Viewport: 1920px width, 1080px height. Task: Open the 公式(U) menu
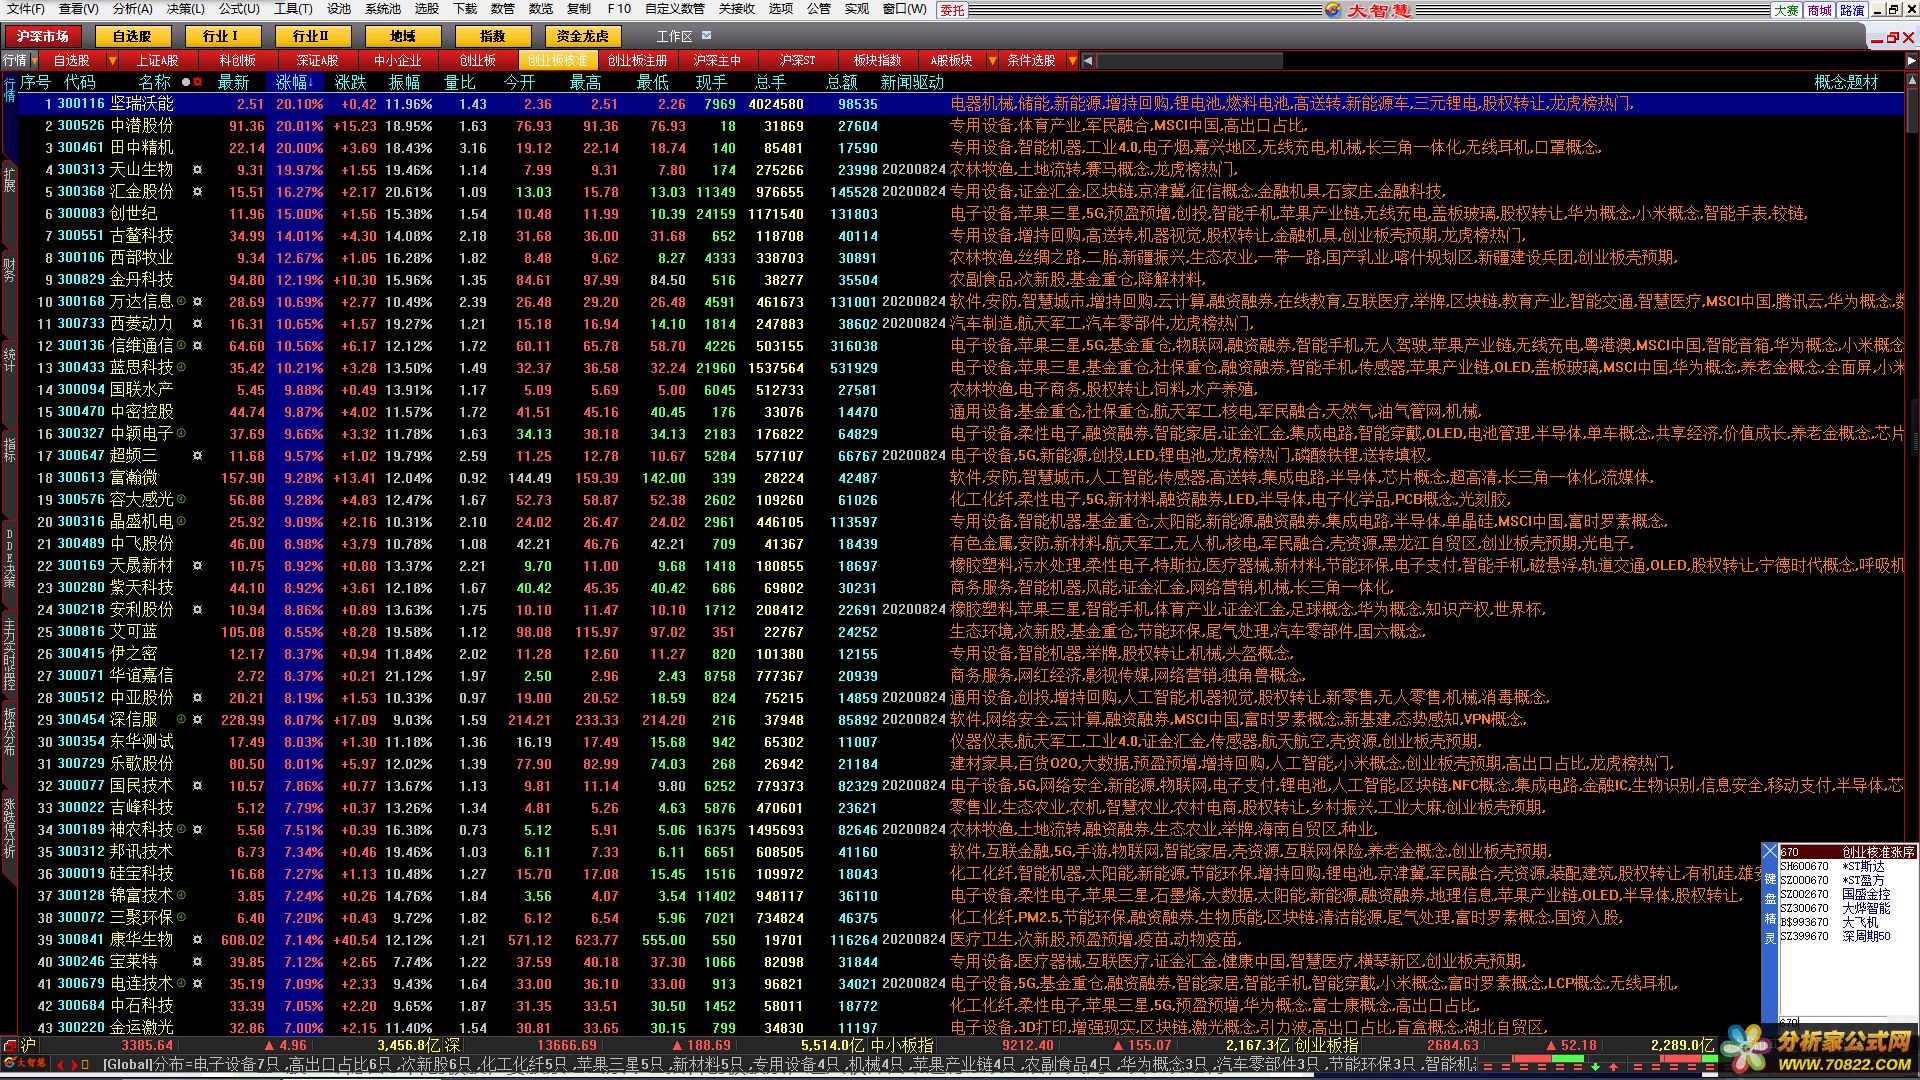(239, 9)
